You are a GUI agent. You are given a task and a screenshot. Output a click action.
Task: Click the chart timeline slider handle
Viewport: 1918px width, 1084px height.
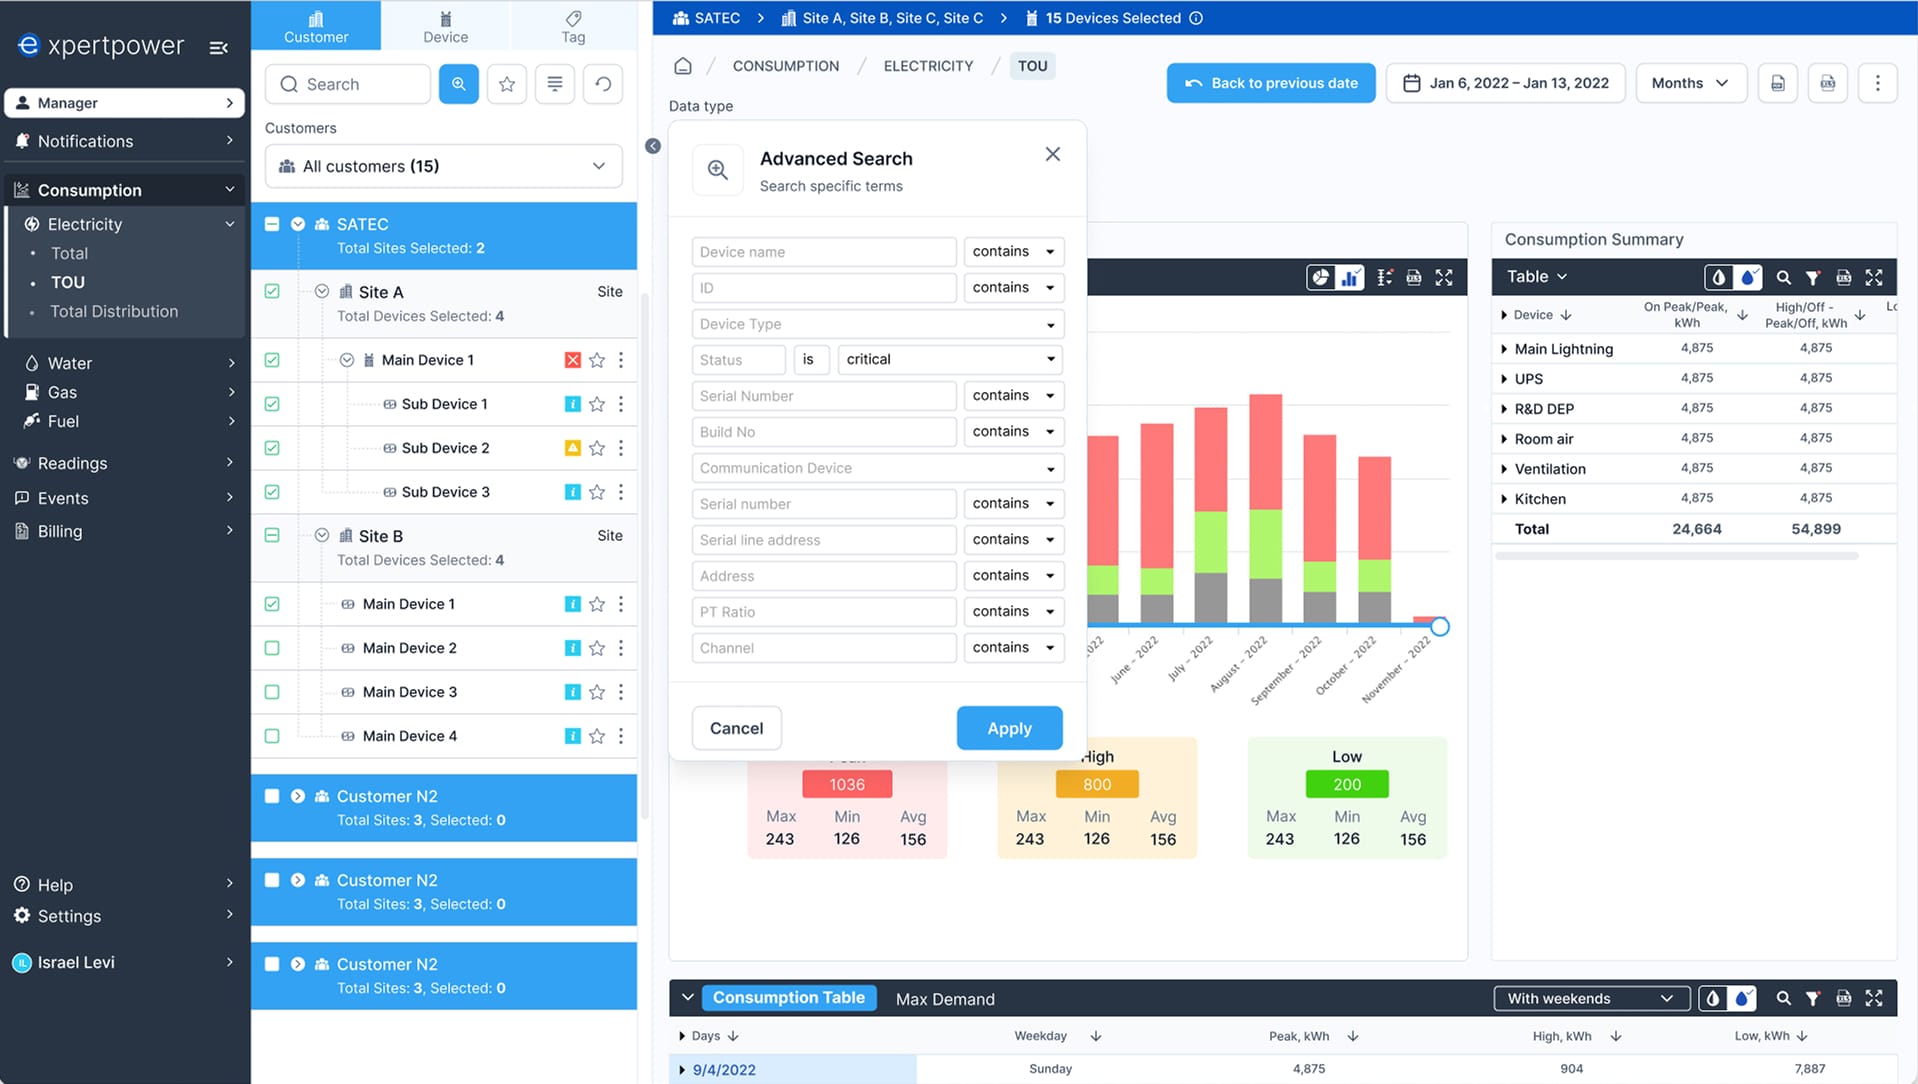(x=1439, y=627)
